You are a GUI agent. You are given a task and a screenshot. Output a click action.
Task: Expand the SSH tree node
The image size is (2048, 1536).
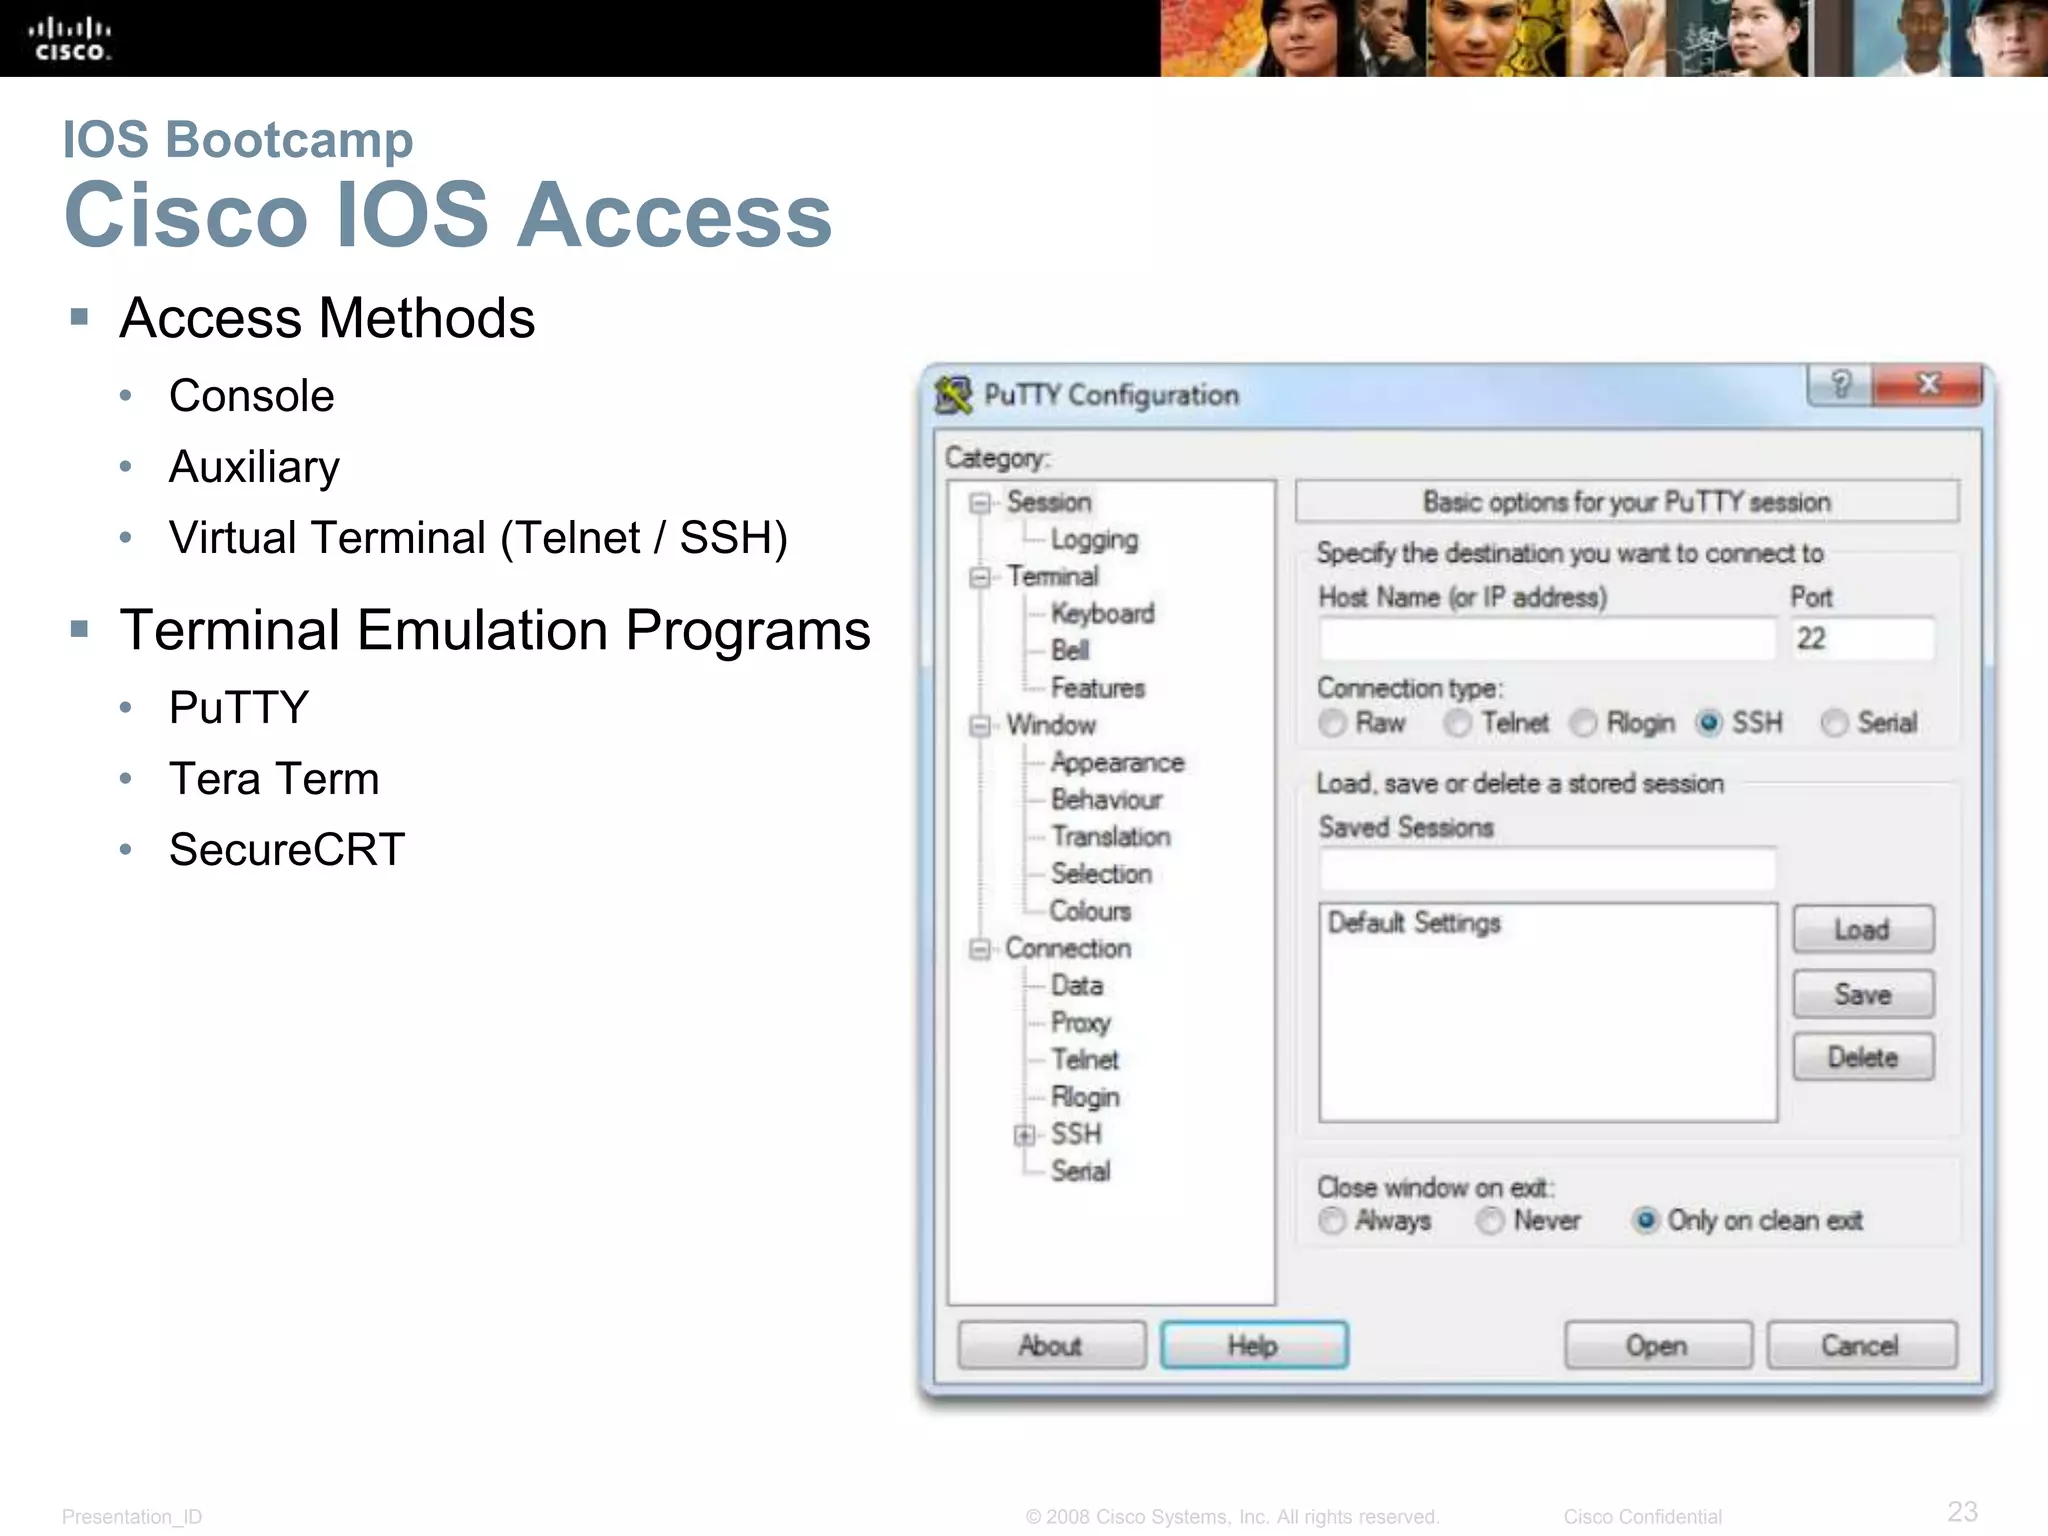[x=1024, y=1135]
